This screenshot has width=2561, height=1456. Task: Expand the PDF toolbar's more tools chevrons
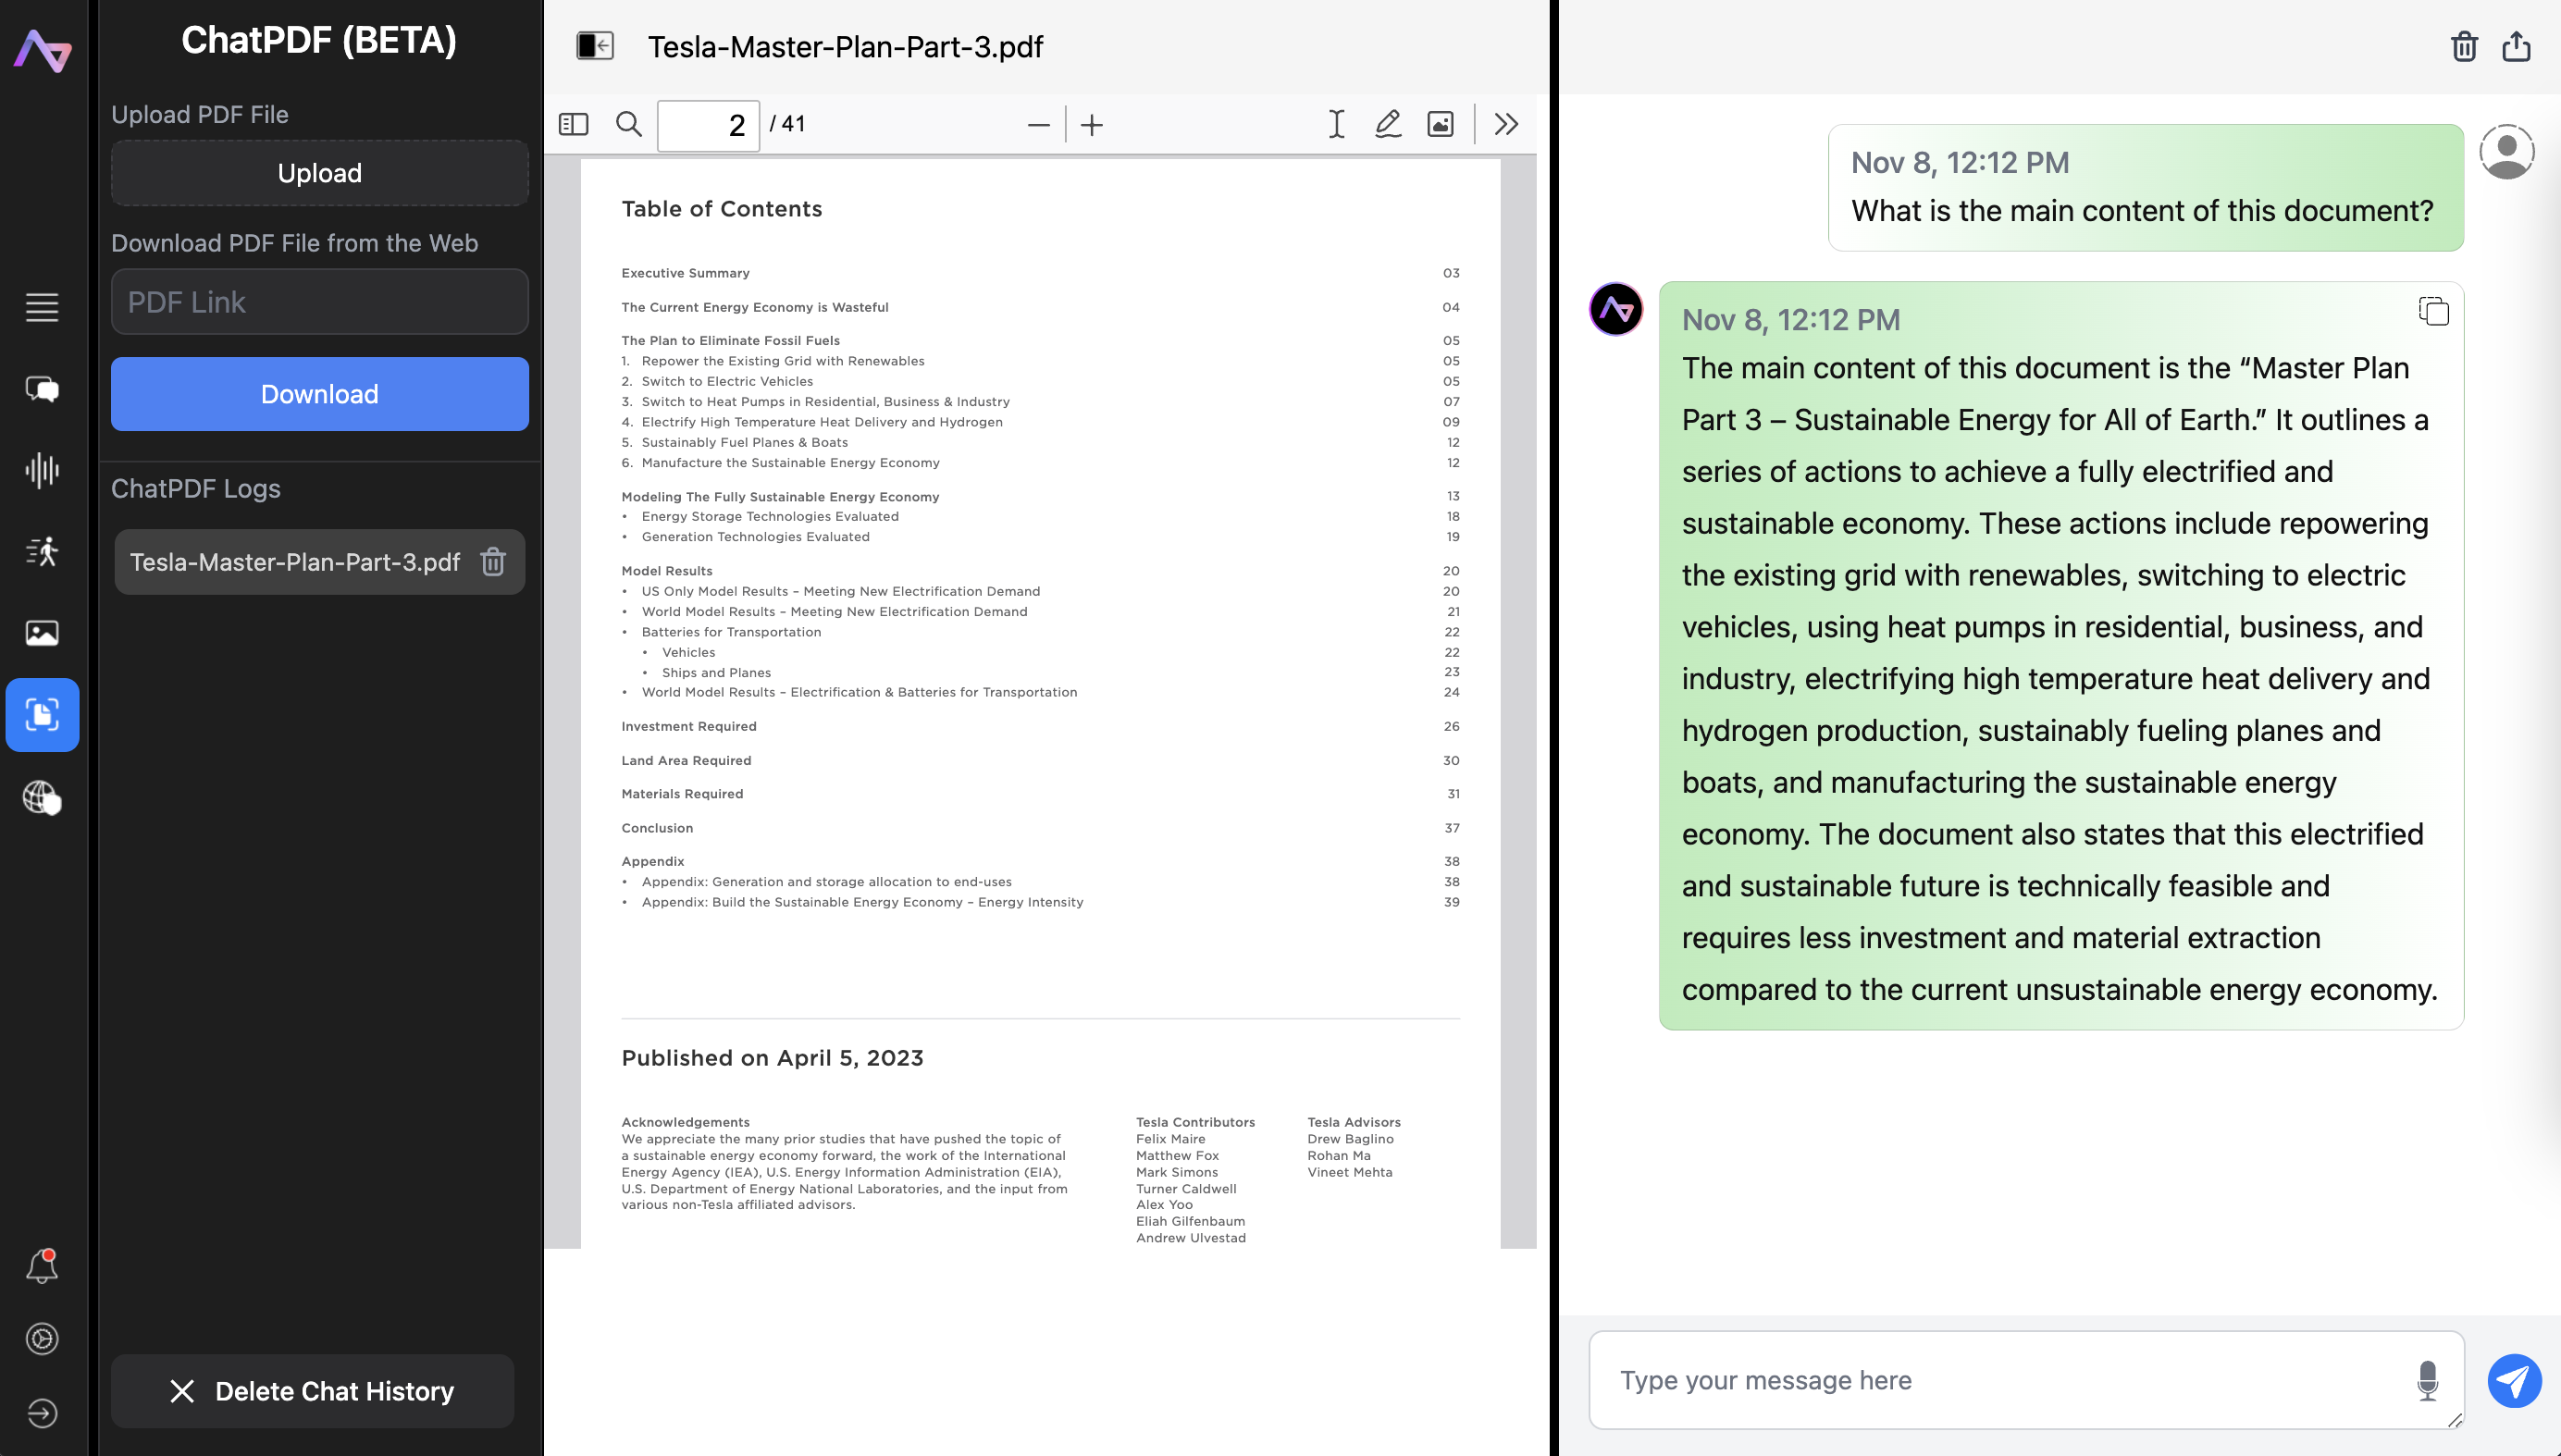1506,124
